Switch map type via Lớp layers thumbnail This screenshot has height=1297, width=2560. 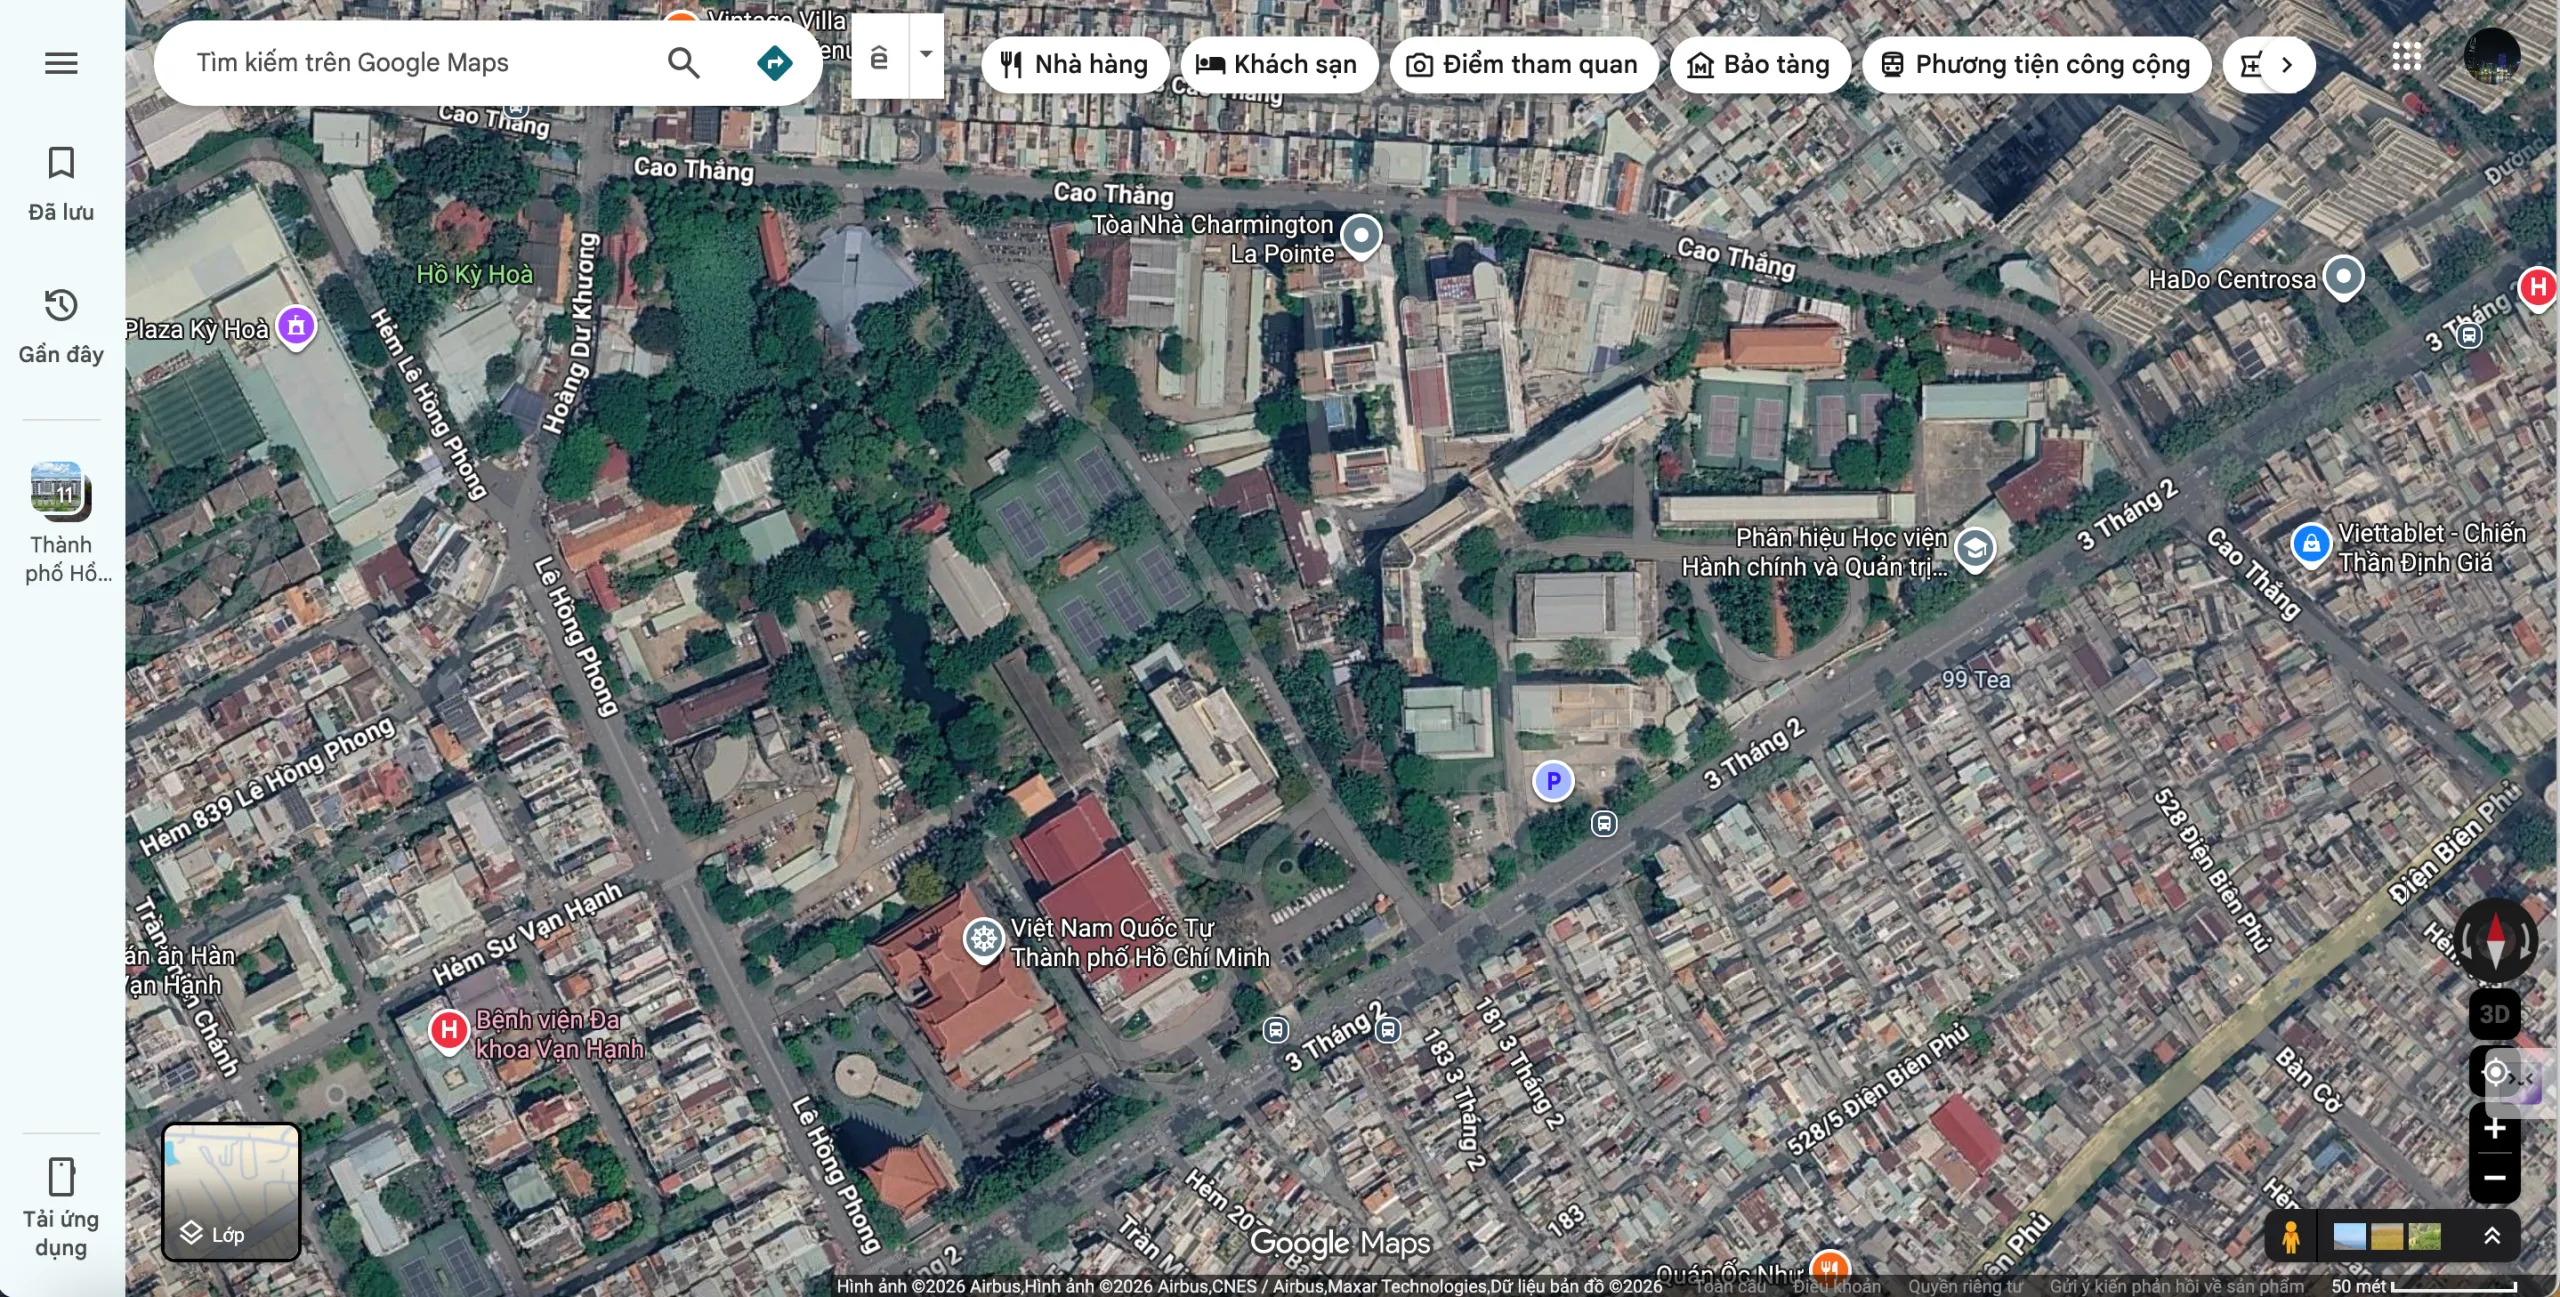pyautogui.click(x=231, y=1192)
